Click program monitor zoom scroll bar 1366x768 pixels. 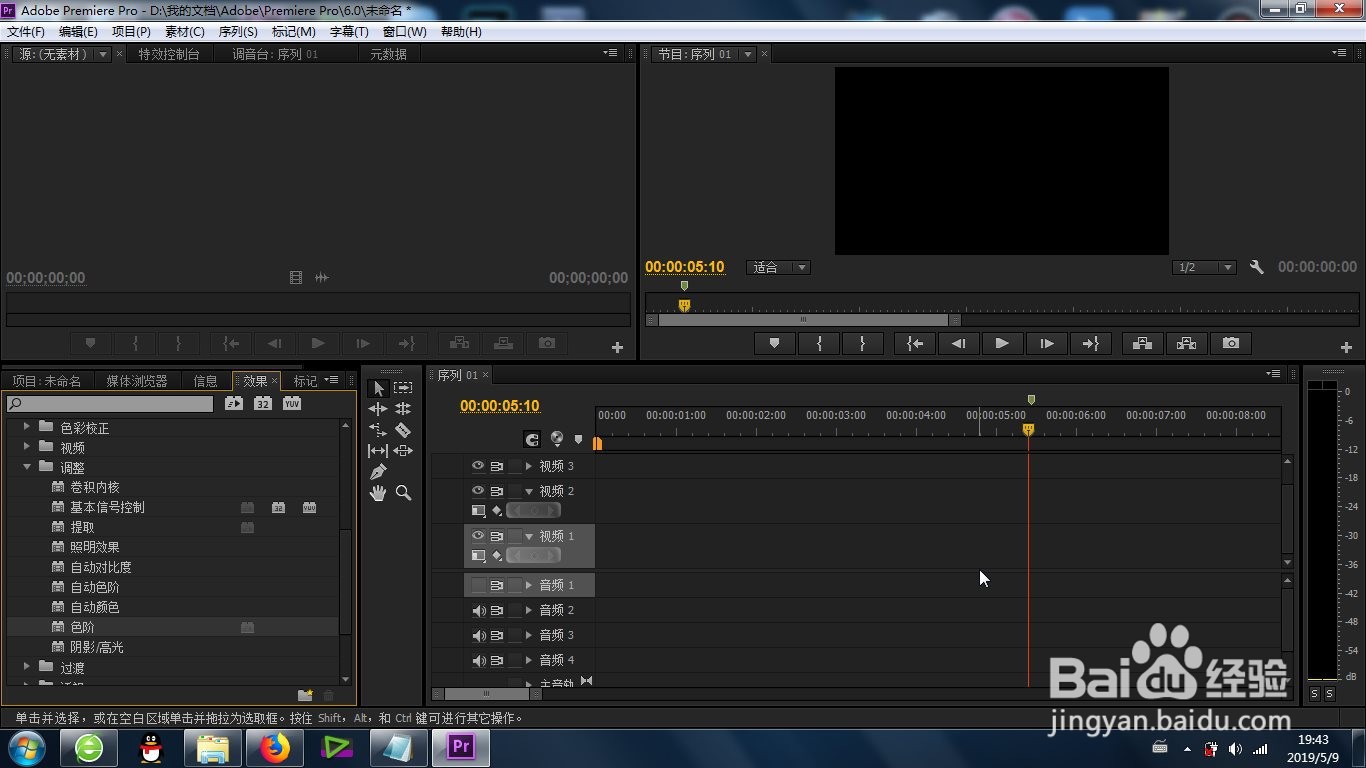click(803, 320)
